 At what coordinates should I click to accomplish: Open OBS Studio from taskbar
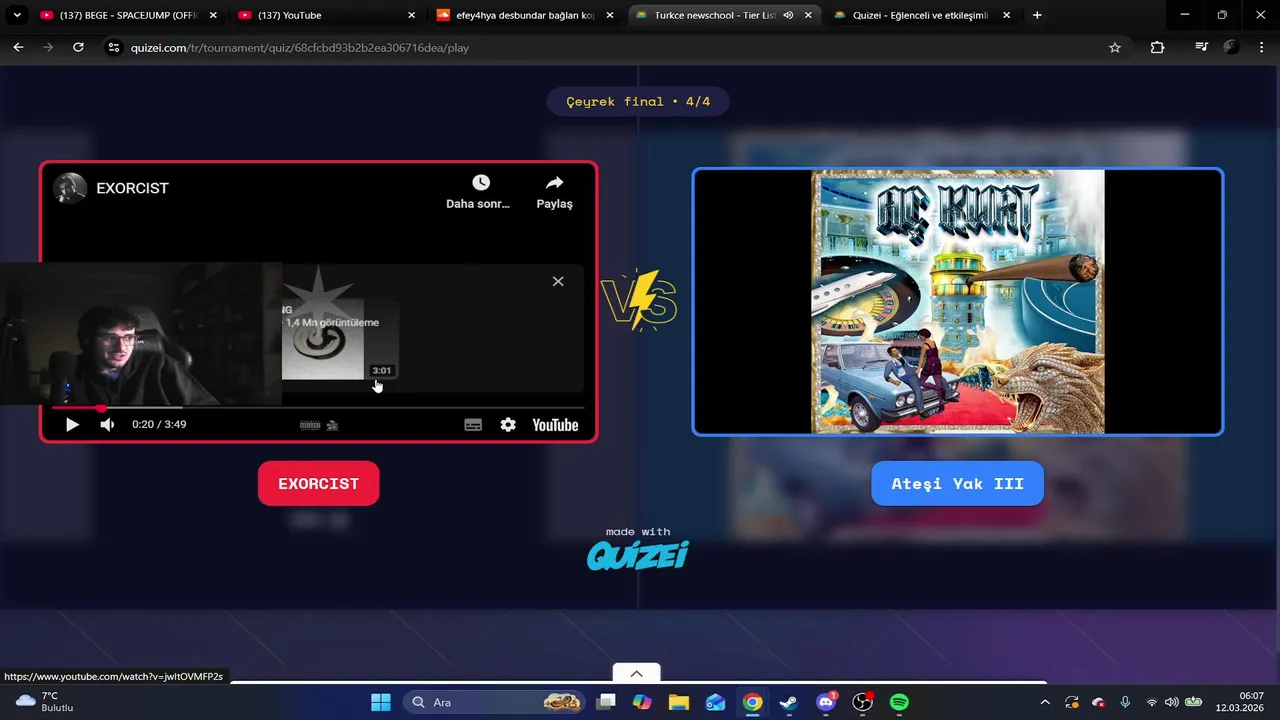pyautogui.click(x=862, y=702)
